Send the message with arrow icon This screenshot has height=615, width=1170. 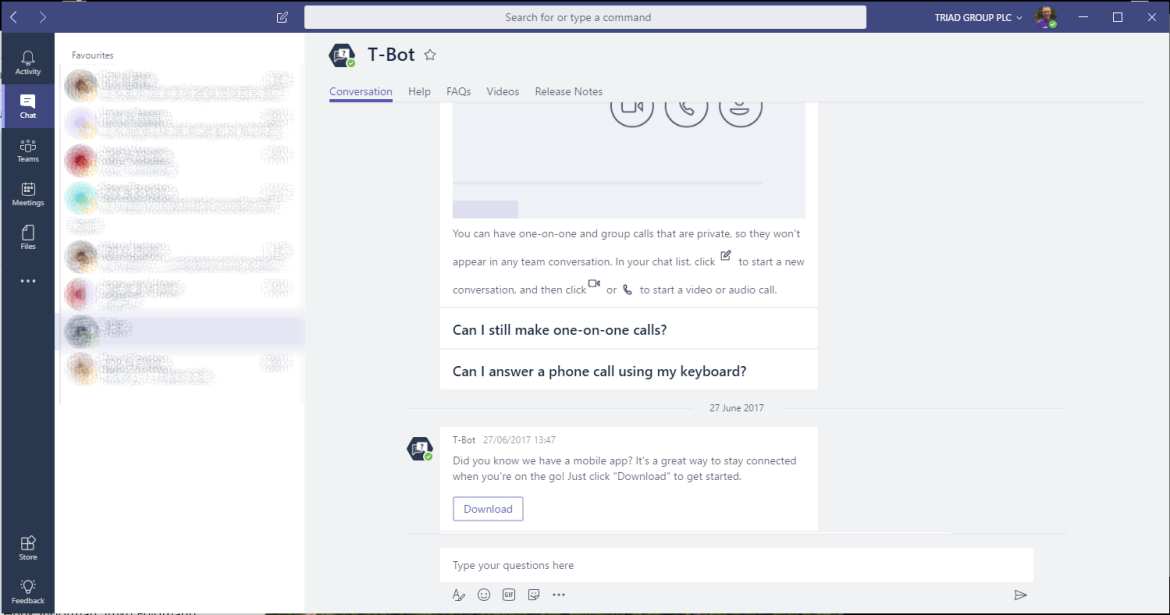click(1020, 595)
